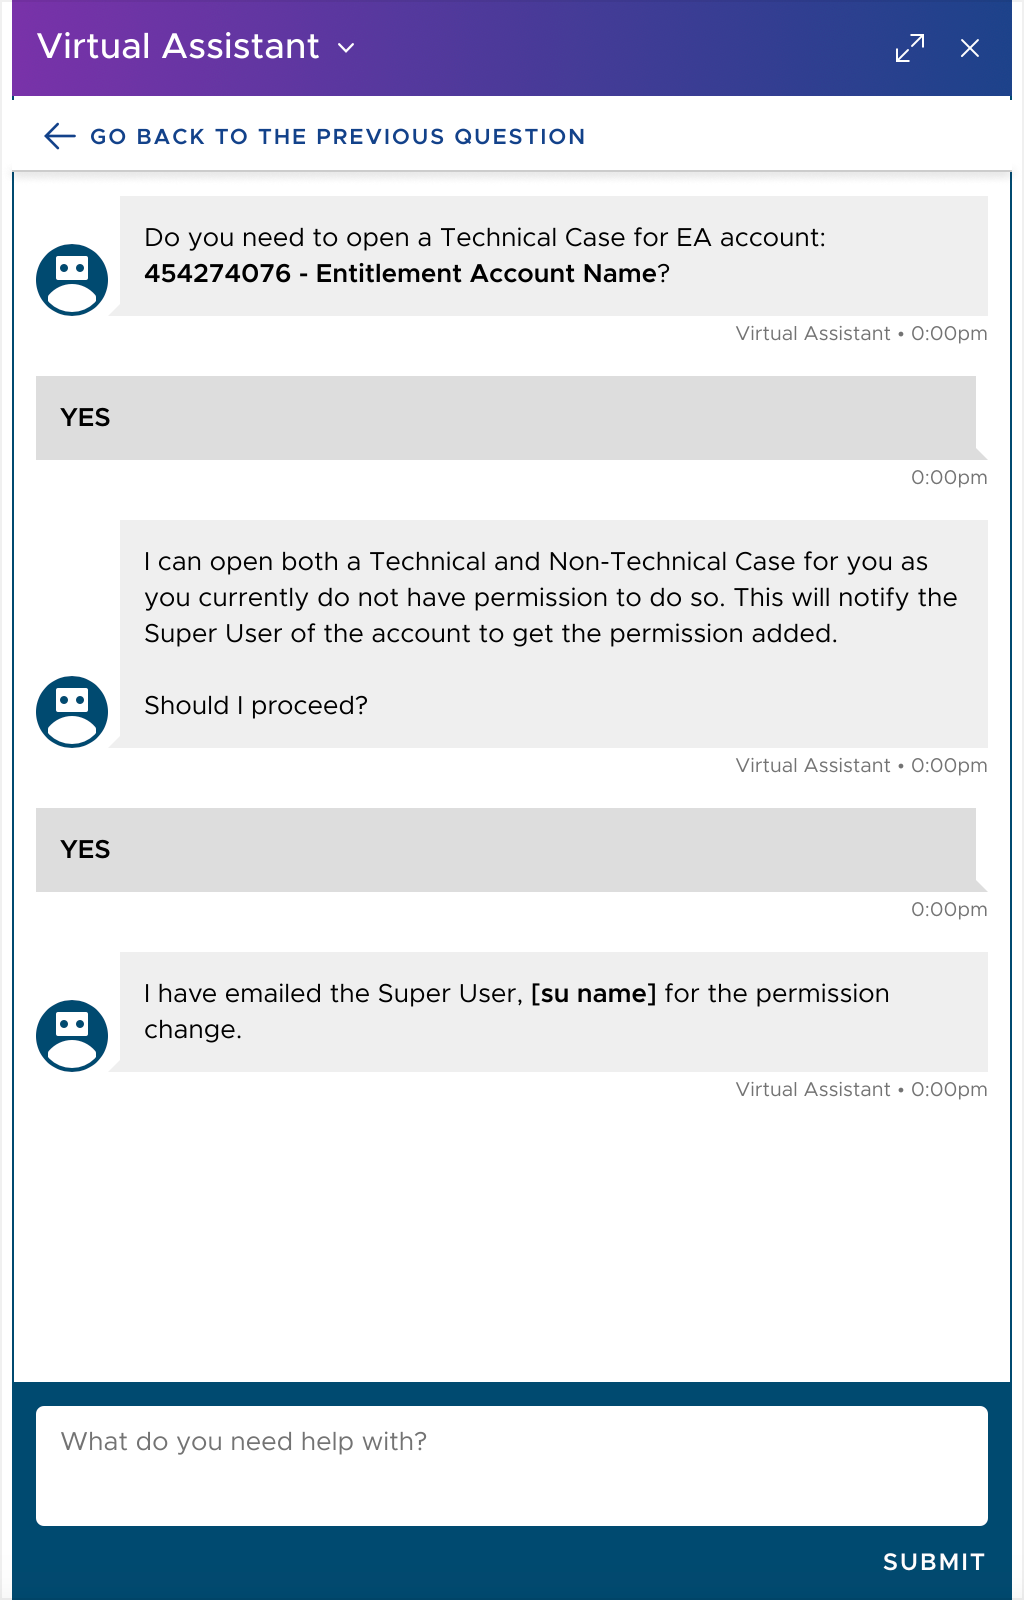Submit the chat message
Viewport: 1024px width, 1600px height.
[934, 1562]
